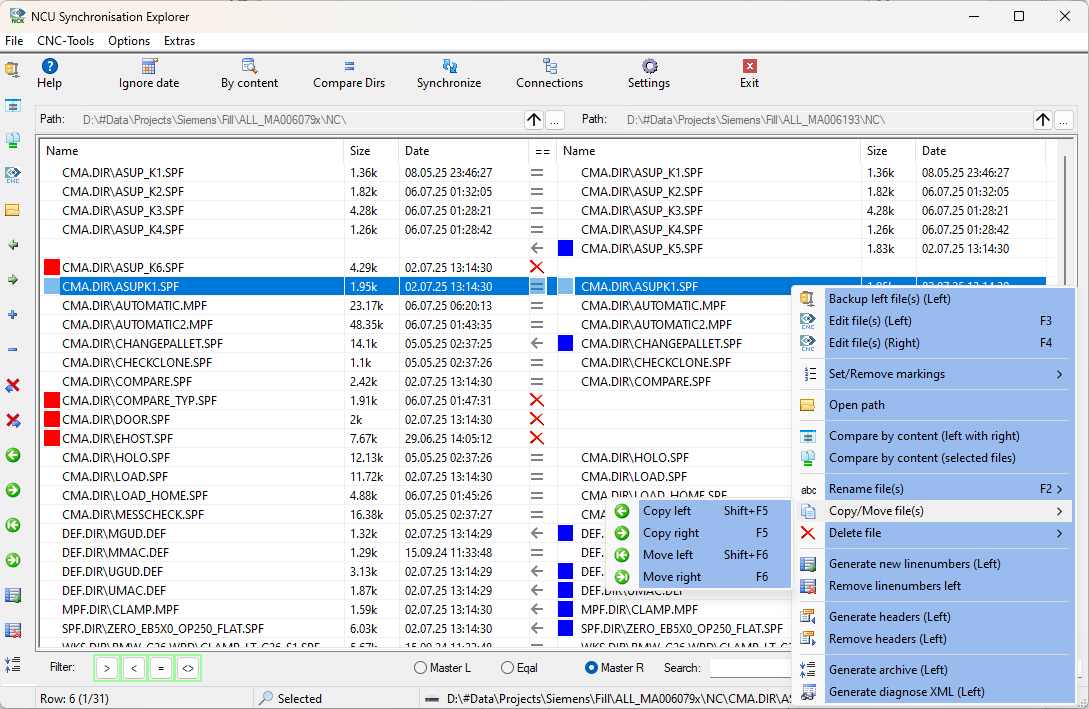Open the CNC-Tools menu

coord(65,41)
